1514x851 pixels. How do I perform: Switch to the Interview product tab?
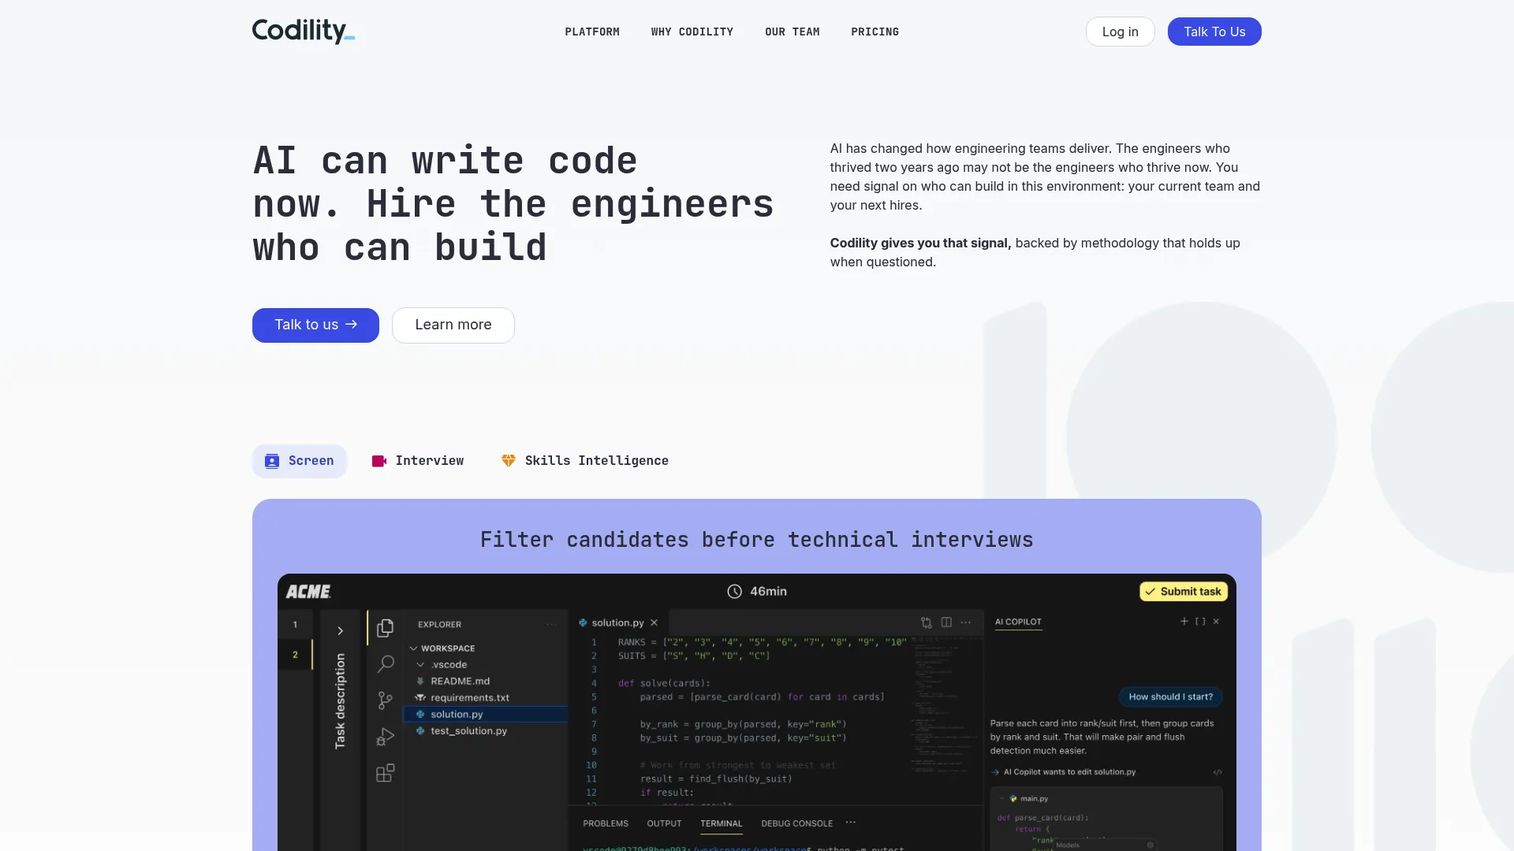click(418, 461)
